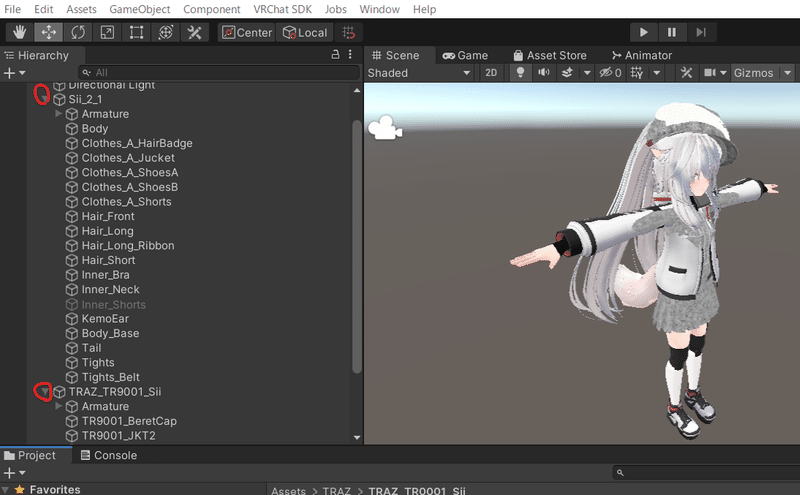Screen dimensions: 800x495
Task: Select Clothes_A_Jucket object
Action: 128,158
